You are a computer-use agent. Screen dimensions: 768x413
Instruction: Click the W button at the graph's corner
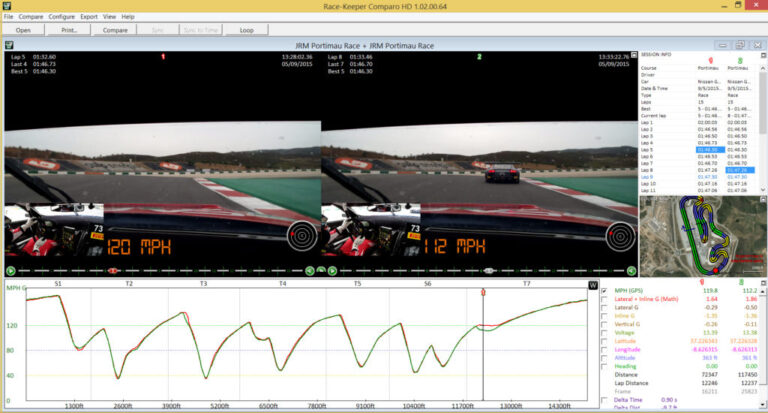(x=593, y=285)
